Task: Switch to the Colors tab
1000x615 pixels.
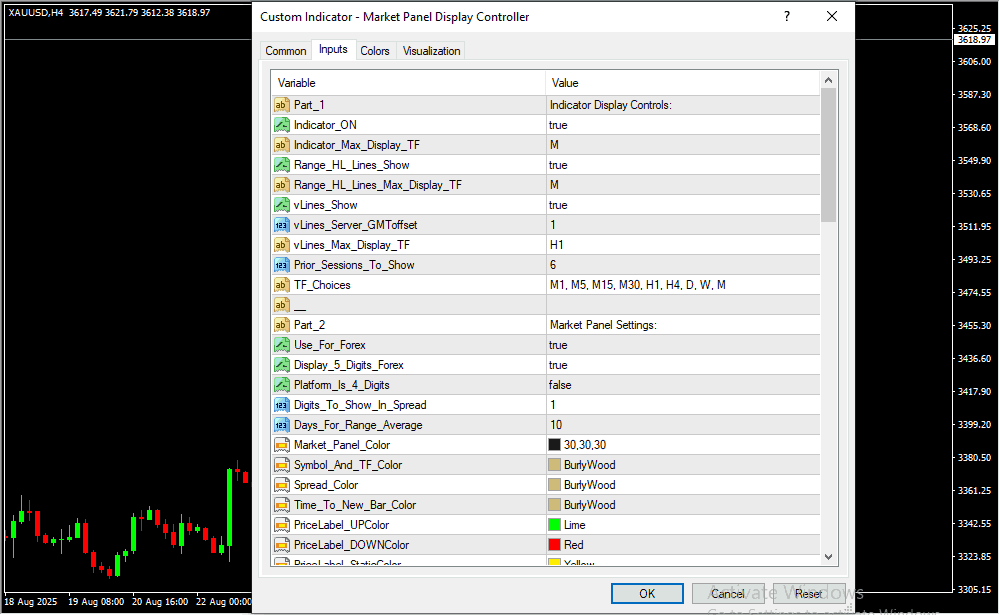Action: pyautogui.click(x=375, y=51)
